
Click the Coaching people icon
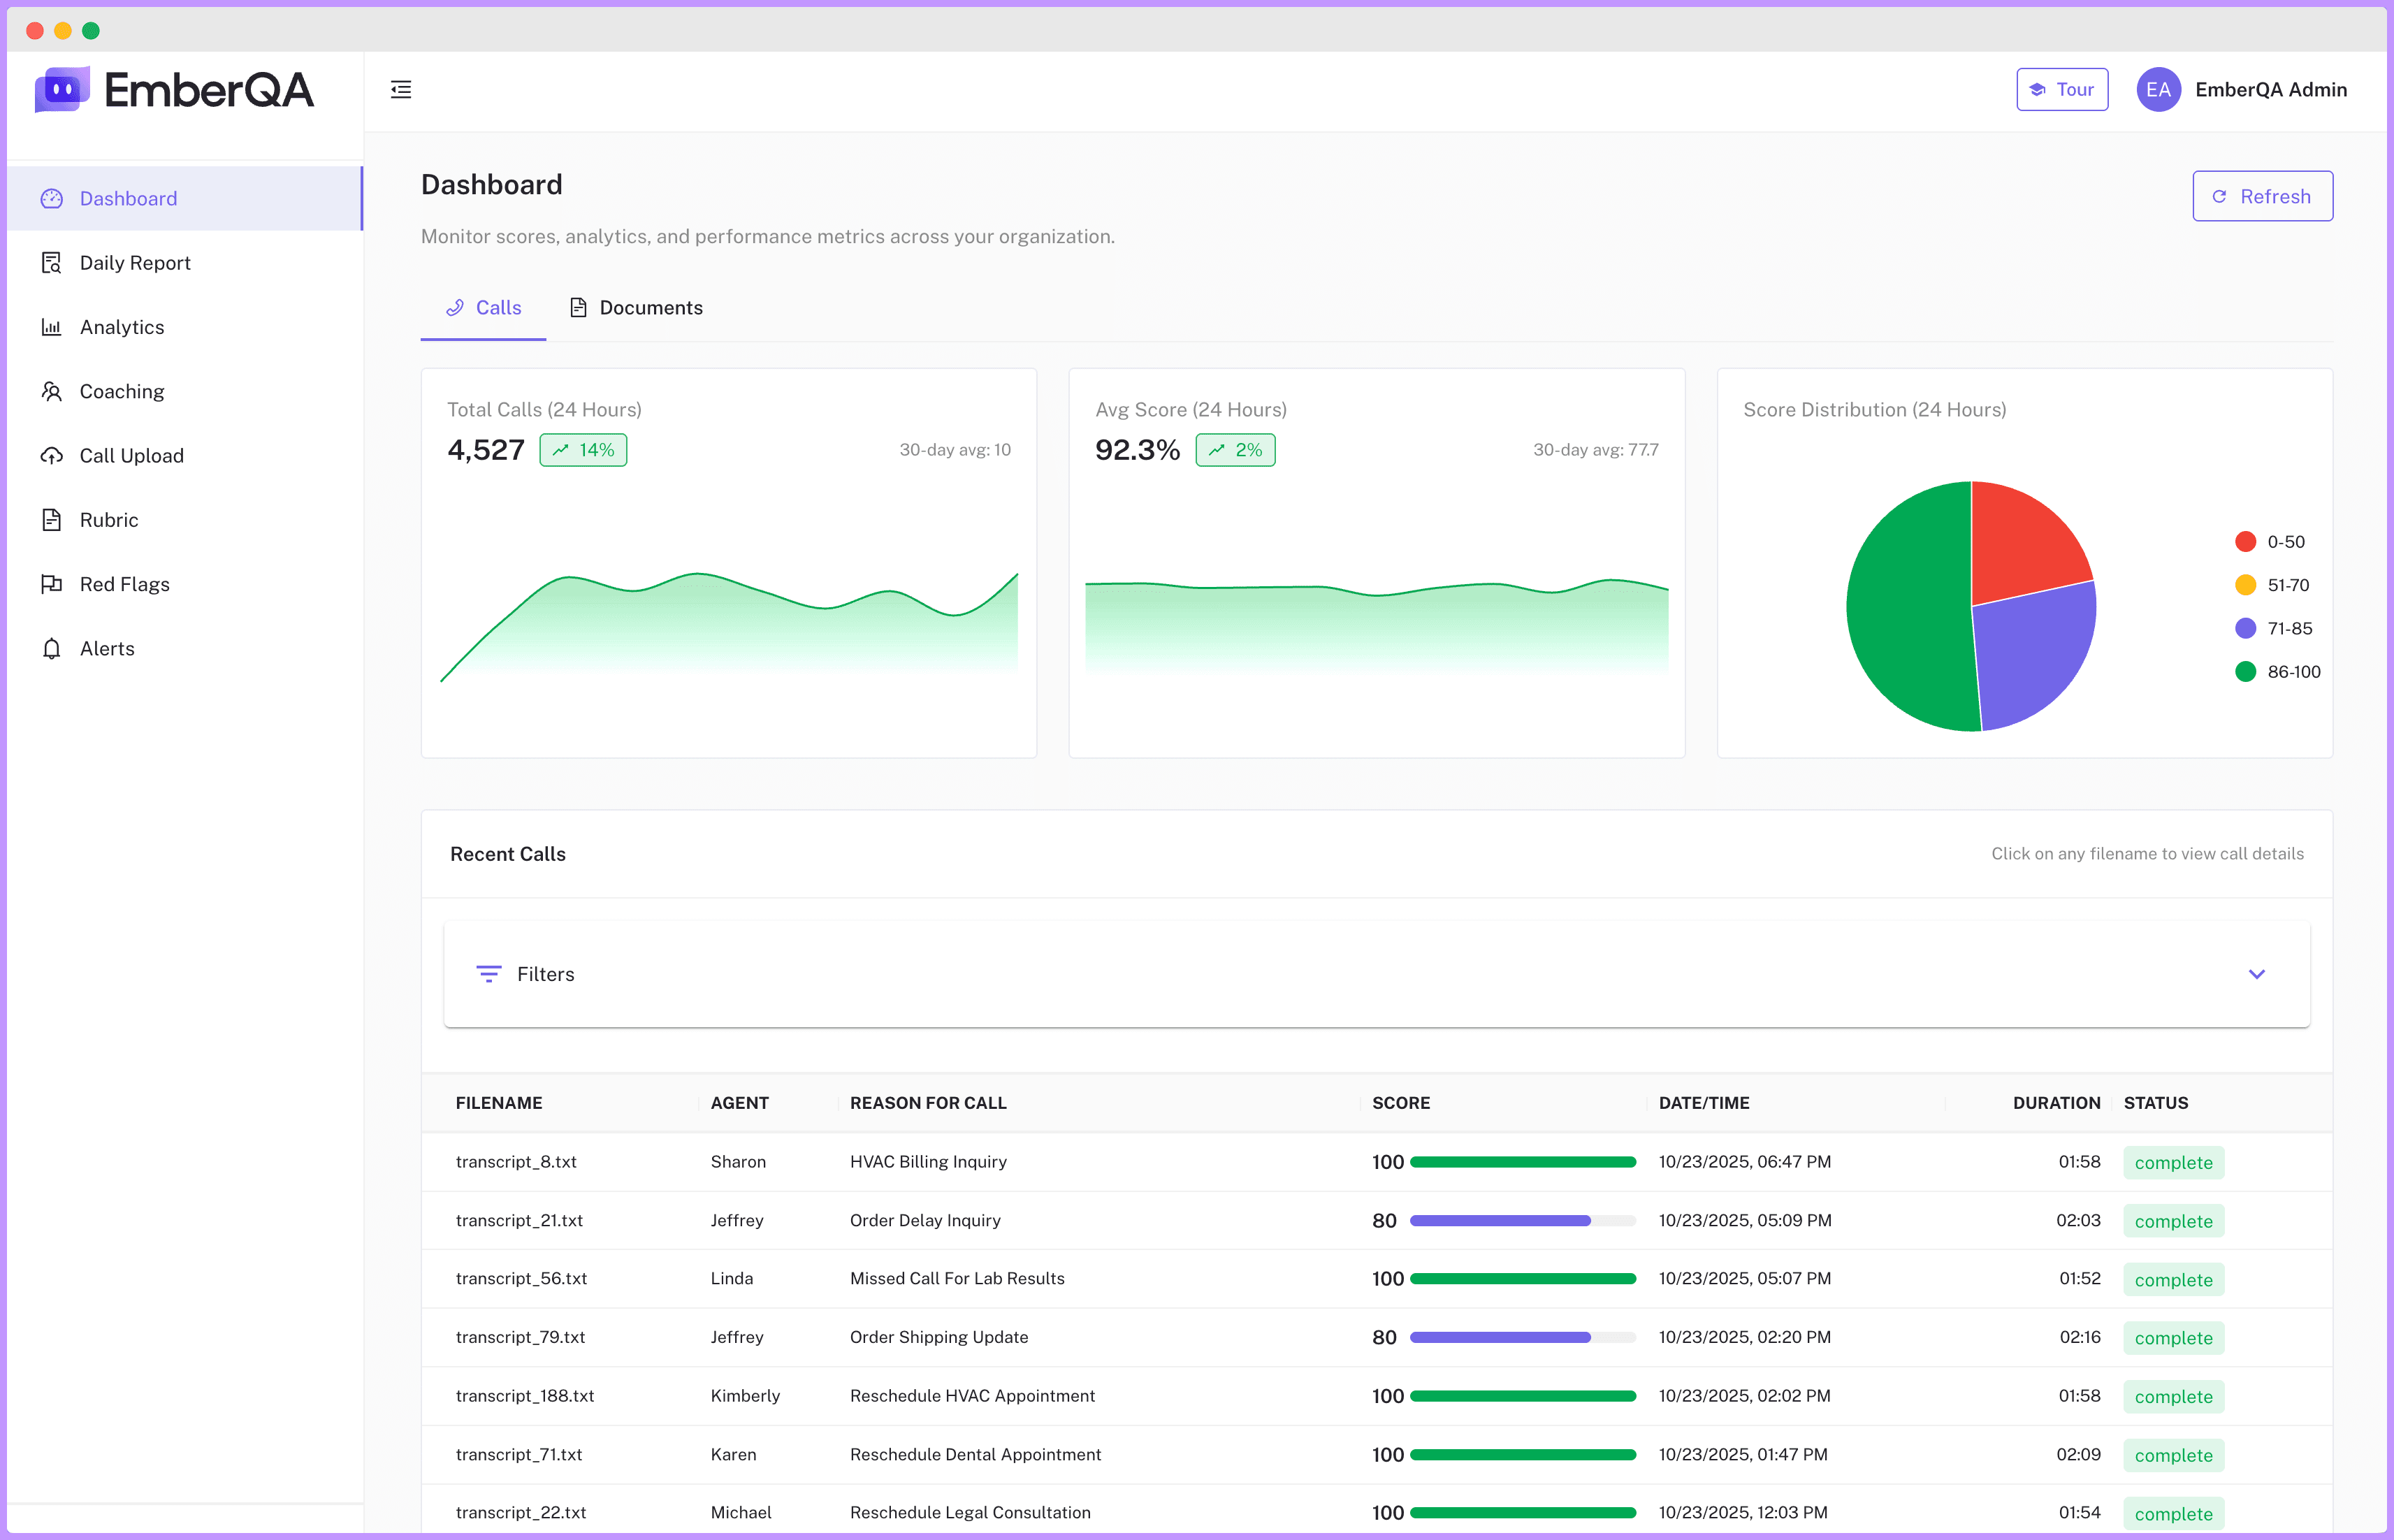(52, 391)
